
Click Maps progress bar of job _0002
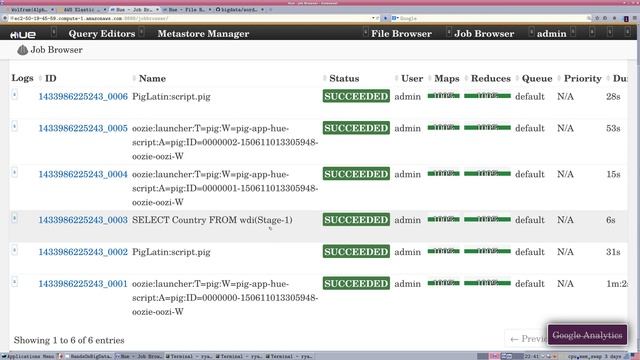click(x=444, y=251)
